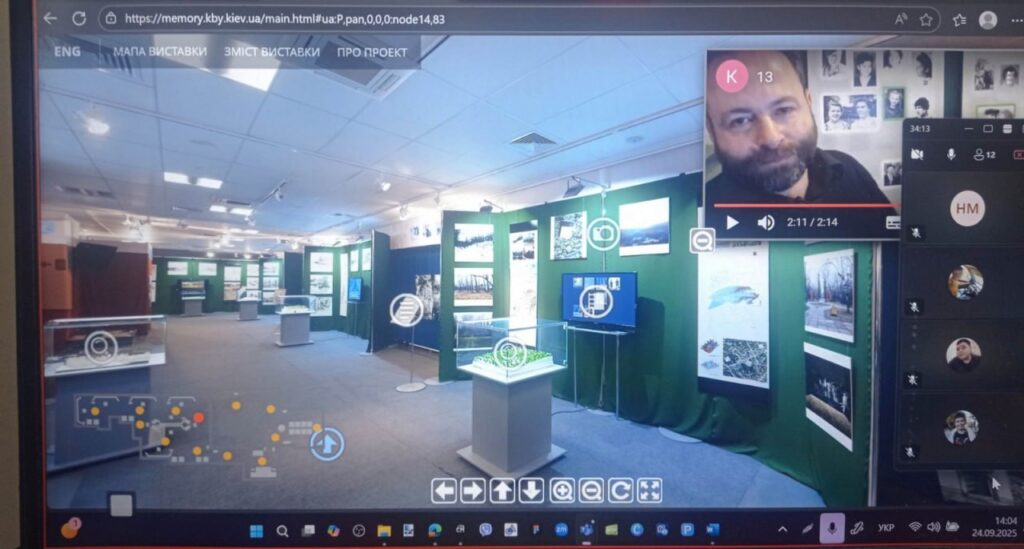Image resolution: width=1024 pixels, height=549 pixels.
Task: Open the document hotspot beside the green wall
Action: coord(406,309)
